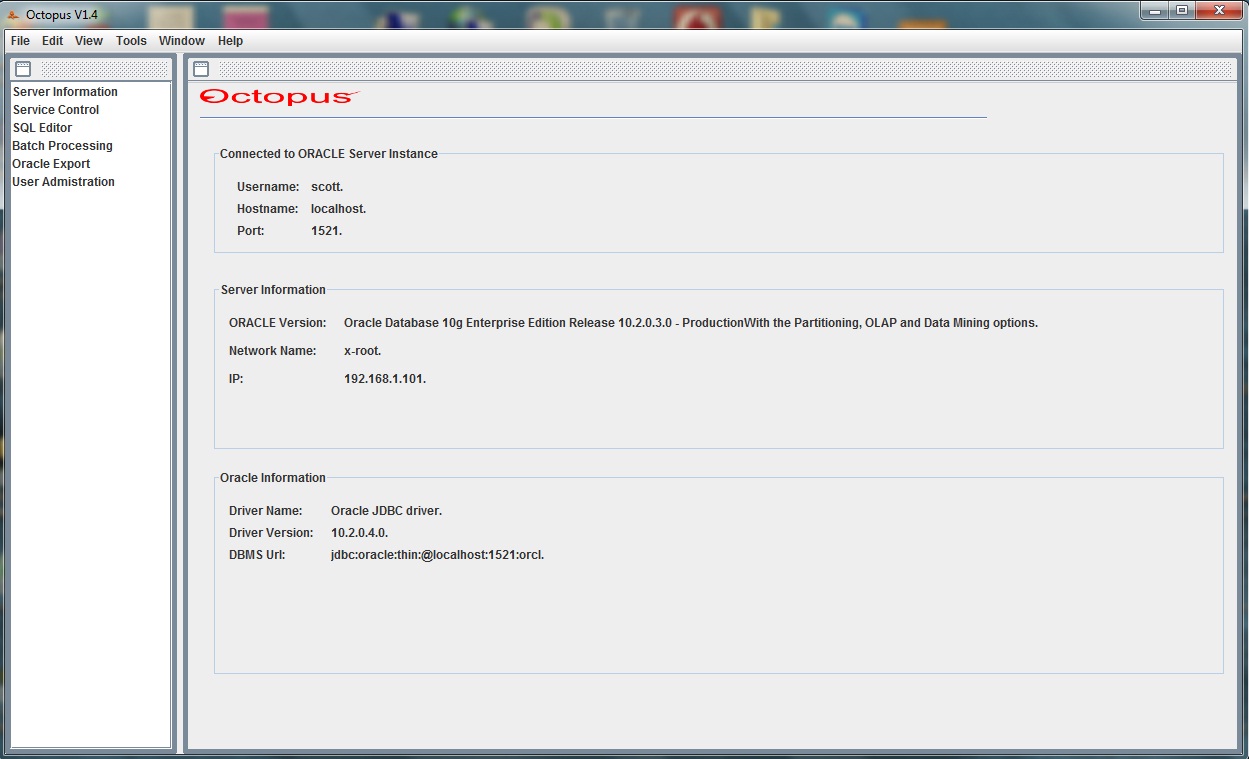Viewport: 1249px width, 759px height.
Task: Open the File menu
Action: click(x=20, y=41)
